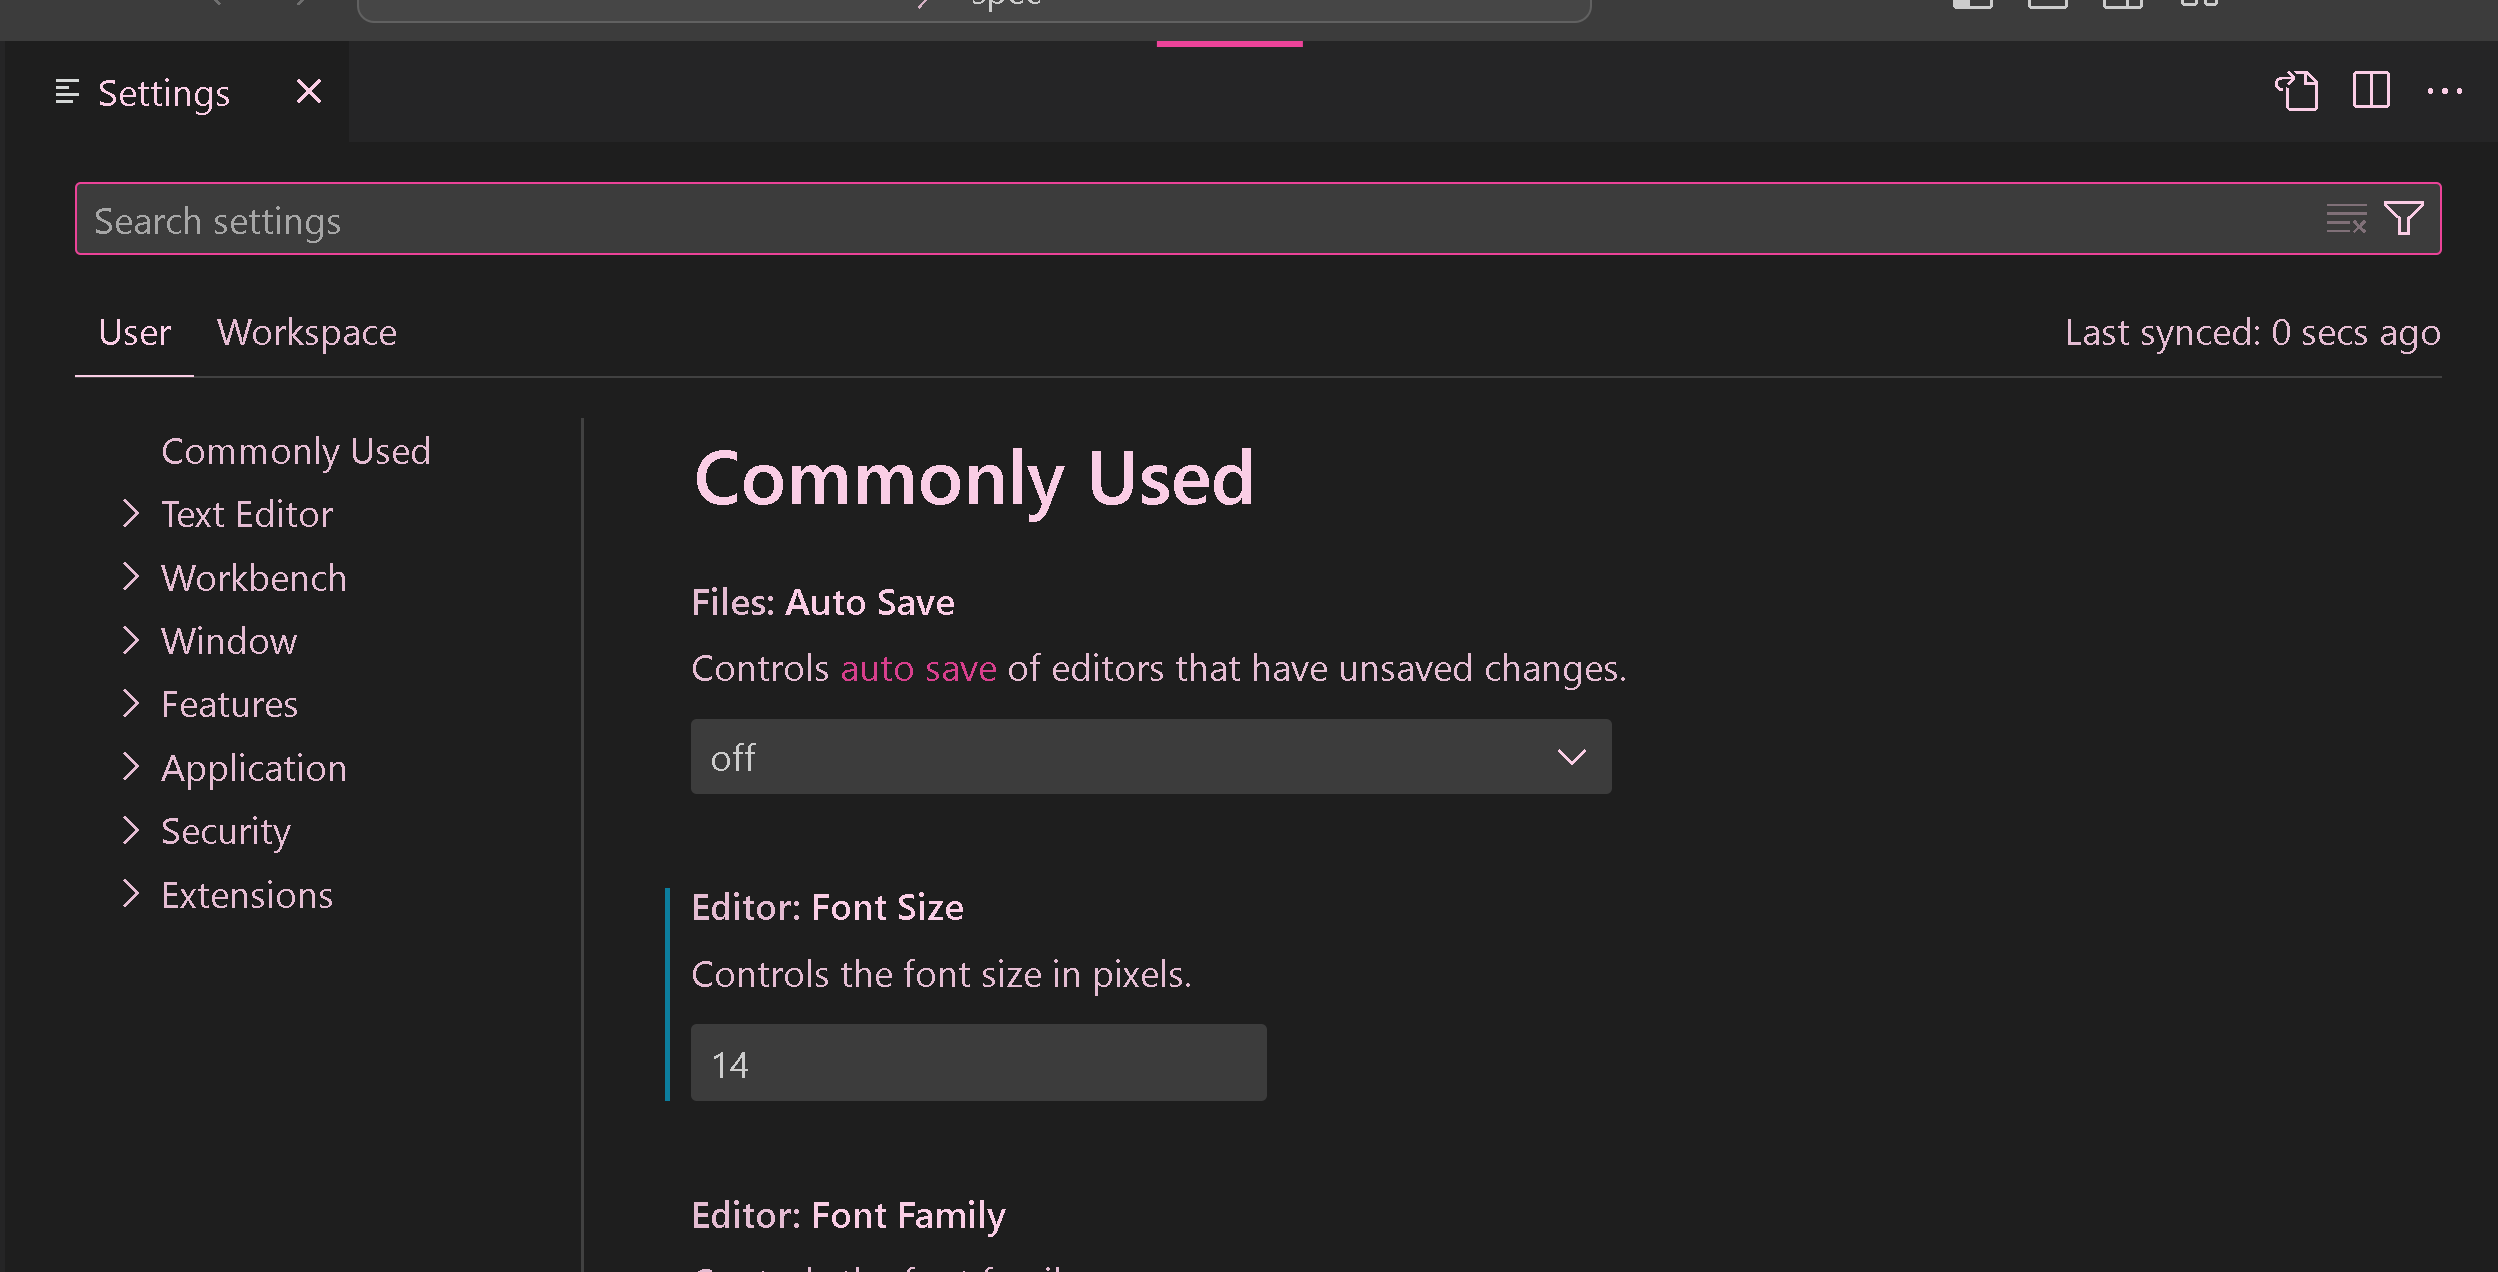Follow the auto save link
This screenshot has width=2498, height=1272.
pos(917,668)
